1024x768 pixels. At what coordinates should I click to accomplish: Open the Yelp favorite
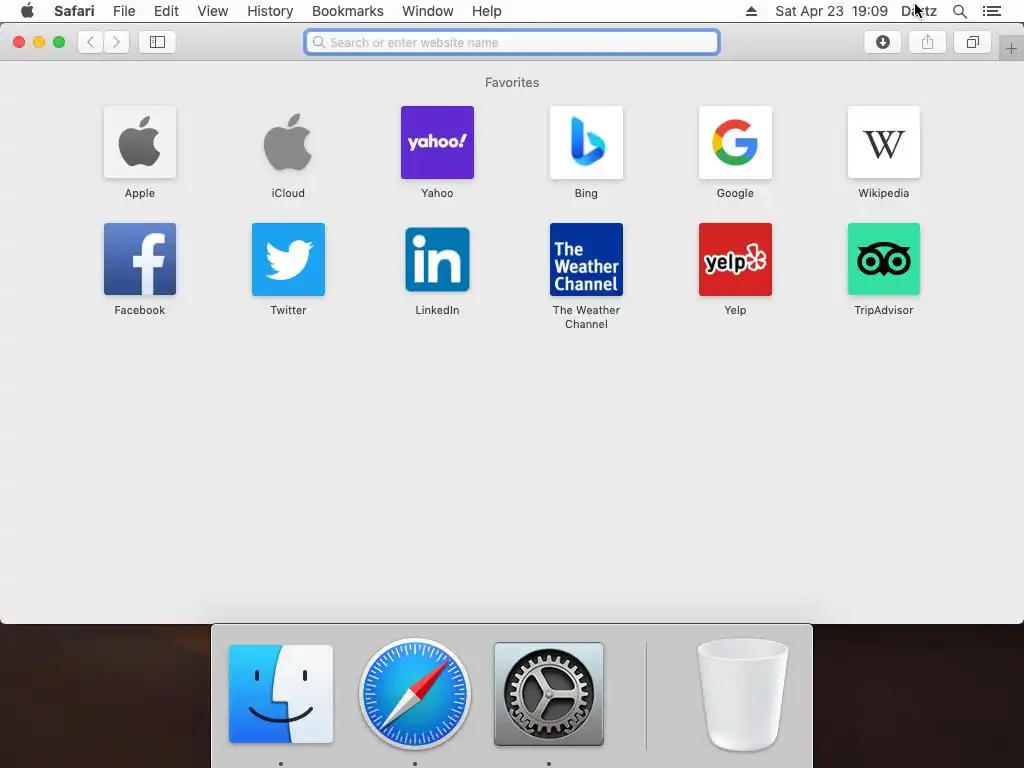(x=735, y=259)
